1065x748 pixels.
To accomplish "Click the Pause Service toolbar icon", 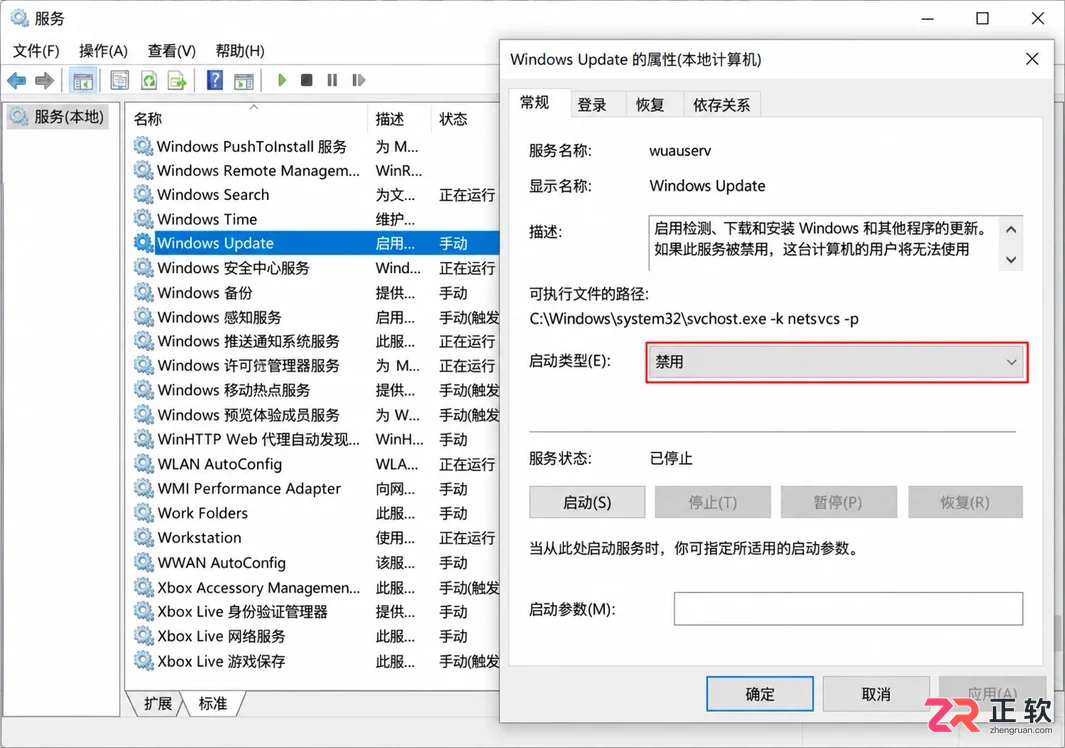I will [332, 80].
